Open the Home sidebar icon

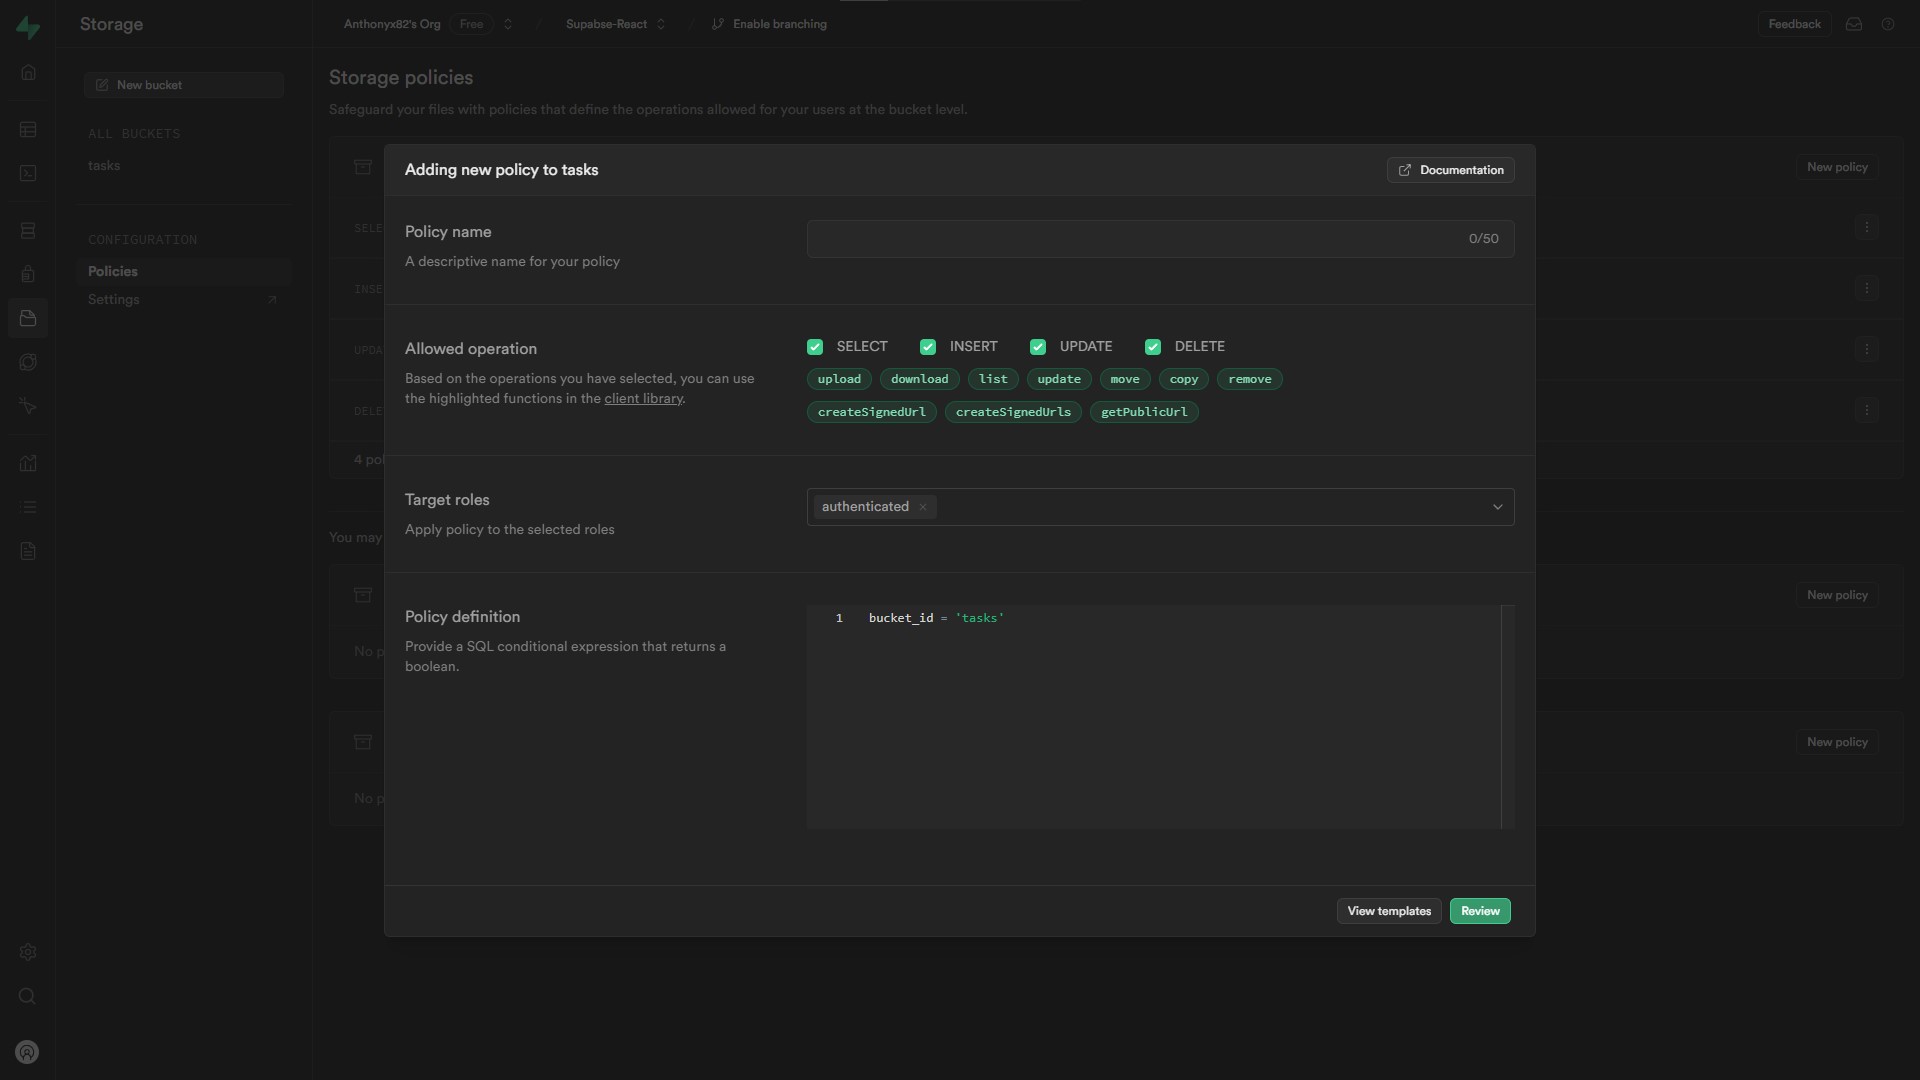(x=28, y=73)
